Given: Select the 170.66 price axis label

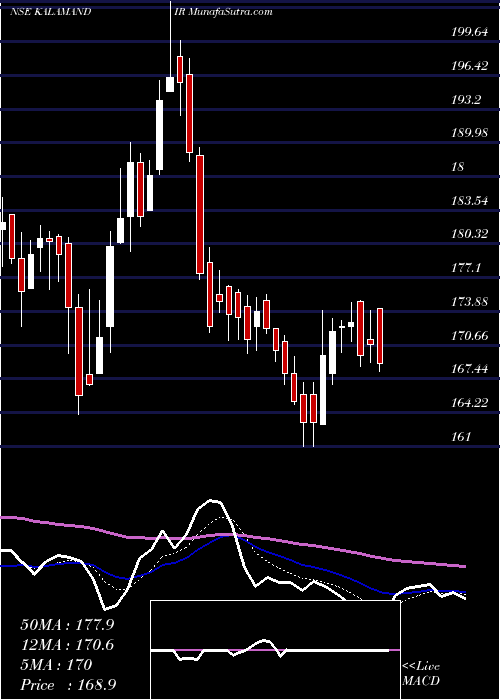Looking at the screenshot, I should pos(469,335).
